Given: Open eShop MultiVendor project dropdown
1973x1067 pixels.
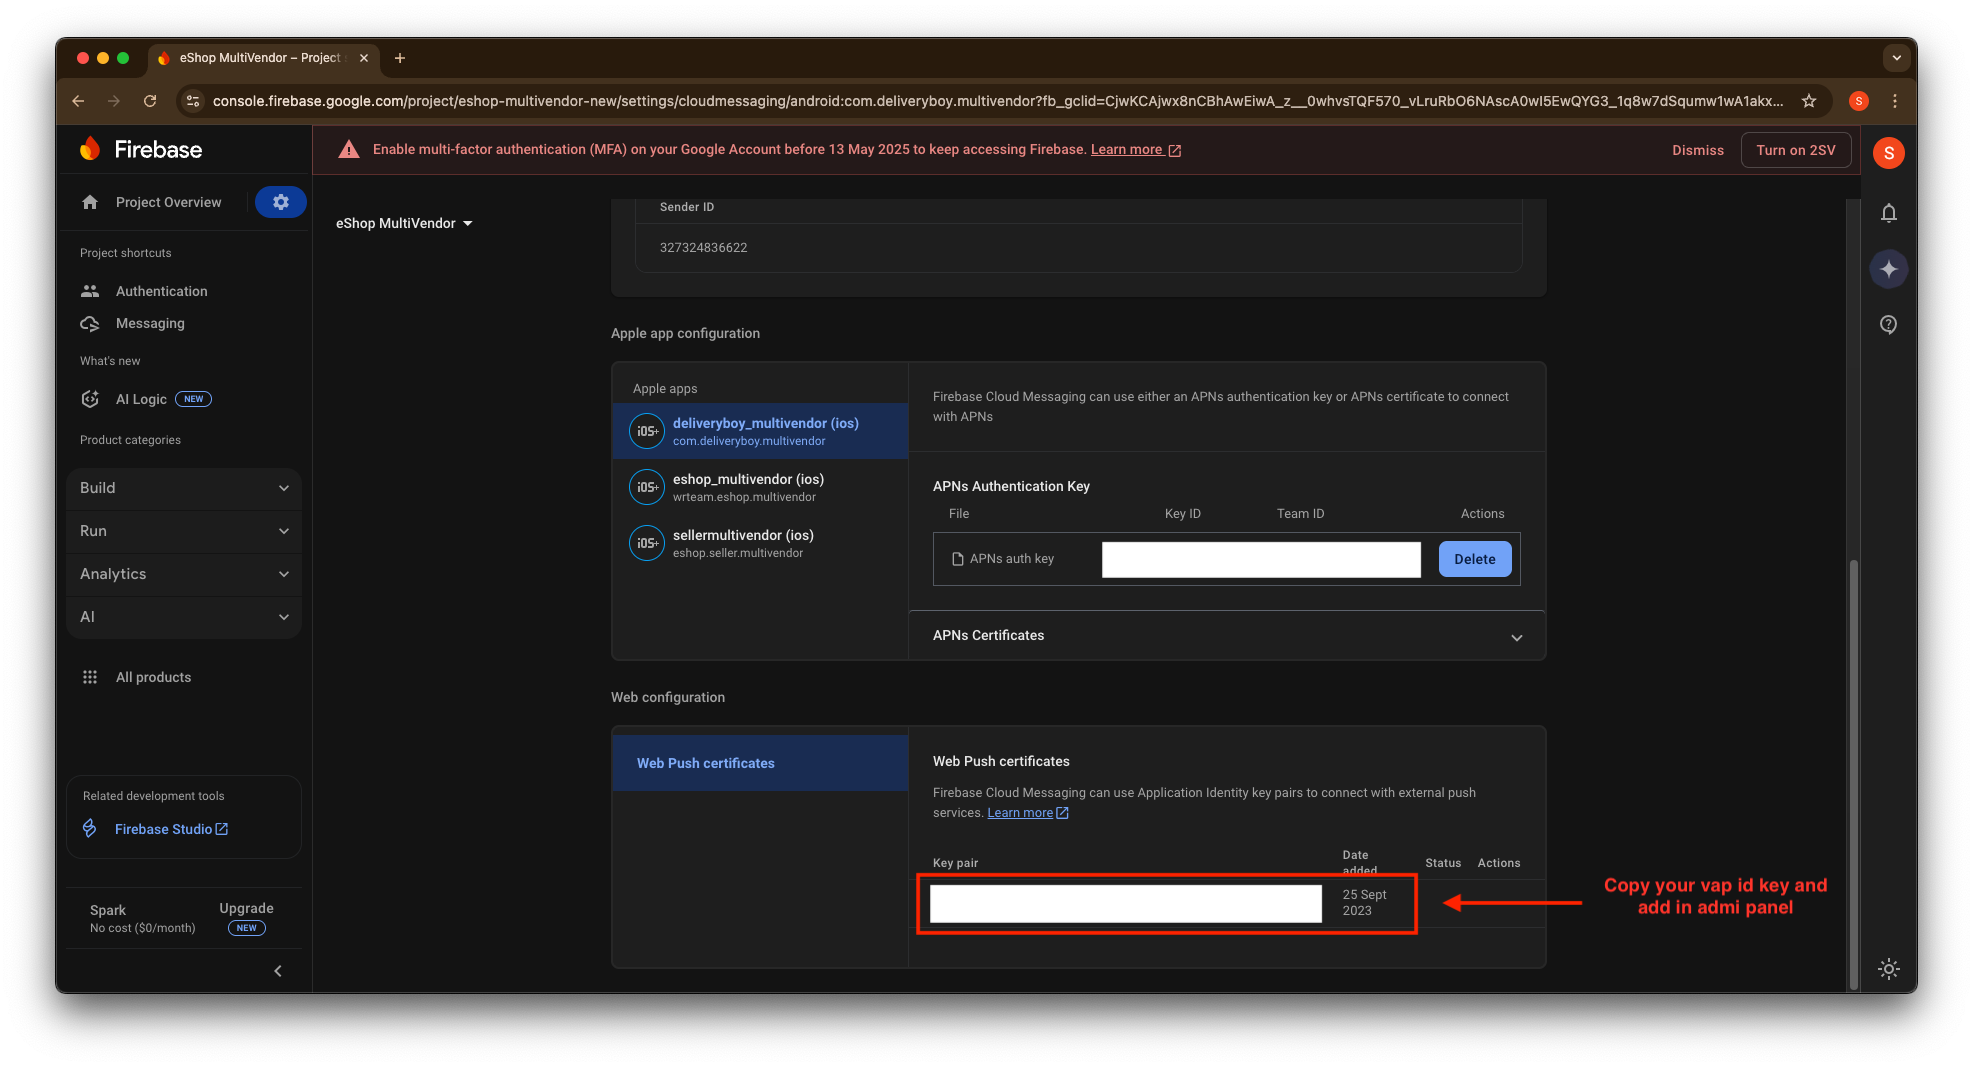Looking at the screenshot, I should [x=404, y=223].
